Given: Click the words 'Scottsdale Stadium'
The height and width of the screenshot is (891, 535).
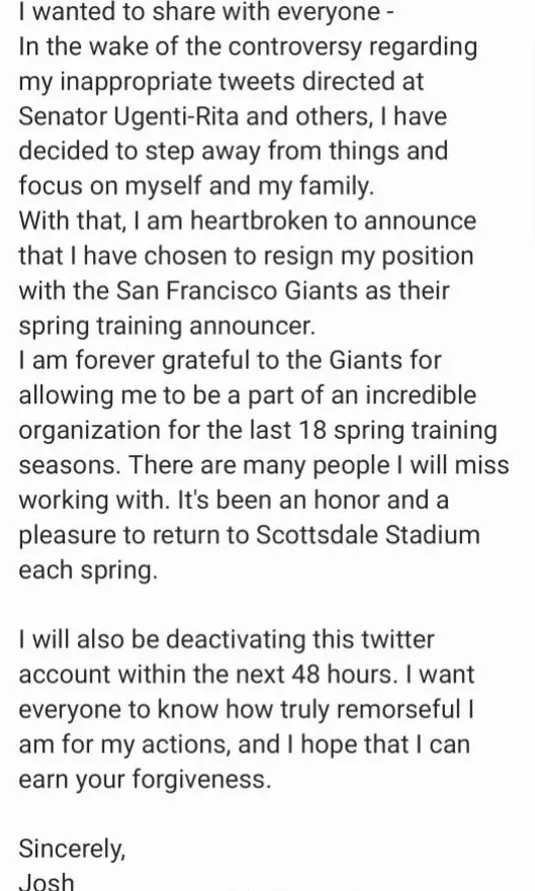Looking at the screenshot, I should [x=367, y=535].
